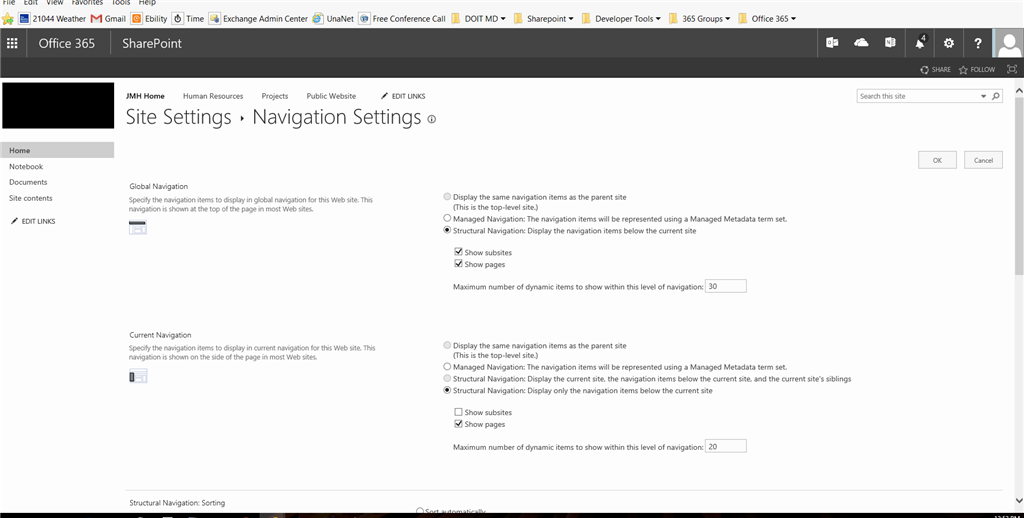1024x518 pixels.
Task: Open the Help question mark icon
Action: click(x=978, y=43)
